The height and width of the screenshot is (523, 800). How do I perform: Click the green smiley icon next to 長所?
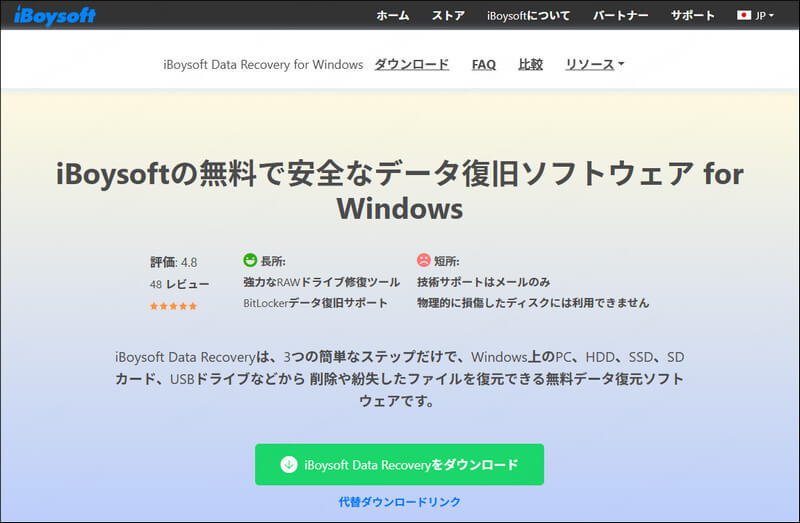tap(250, 260)
